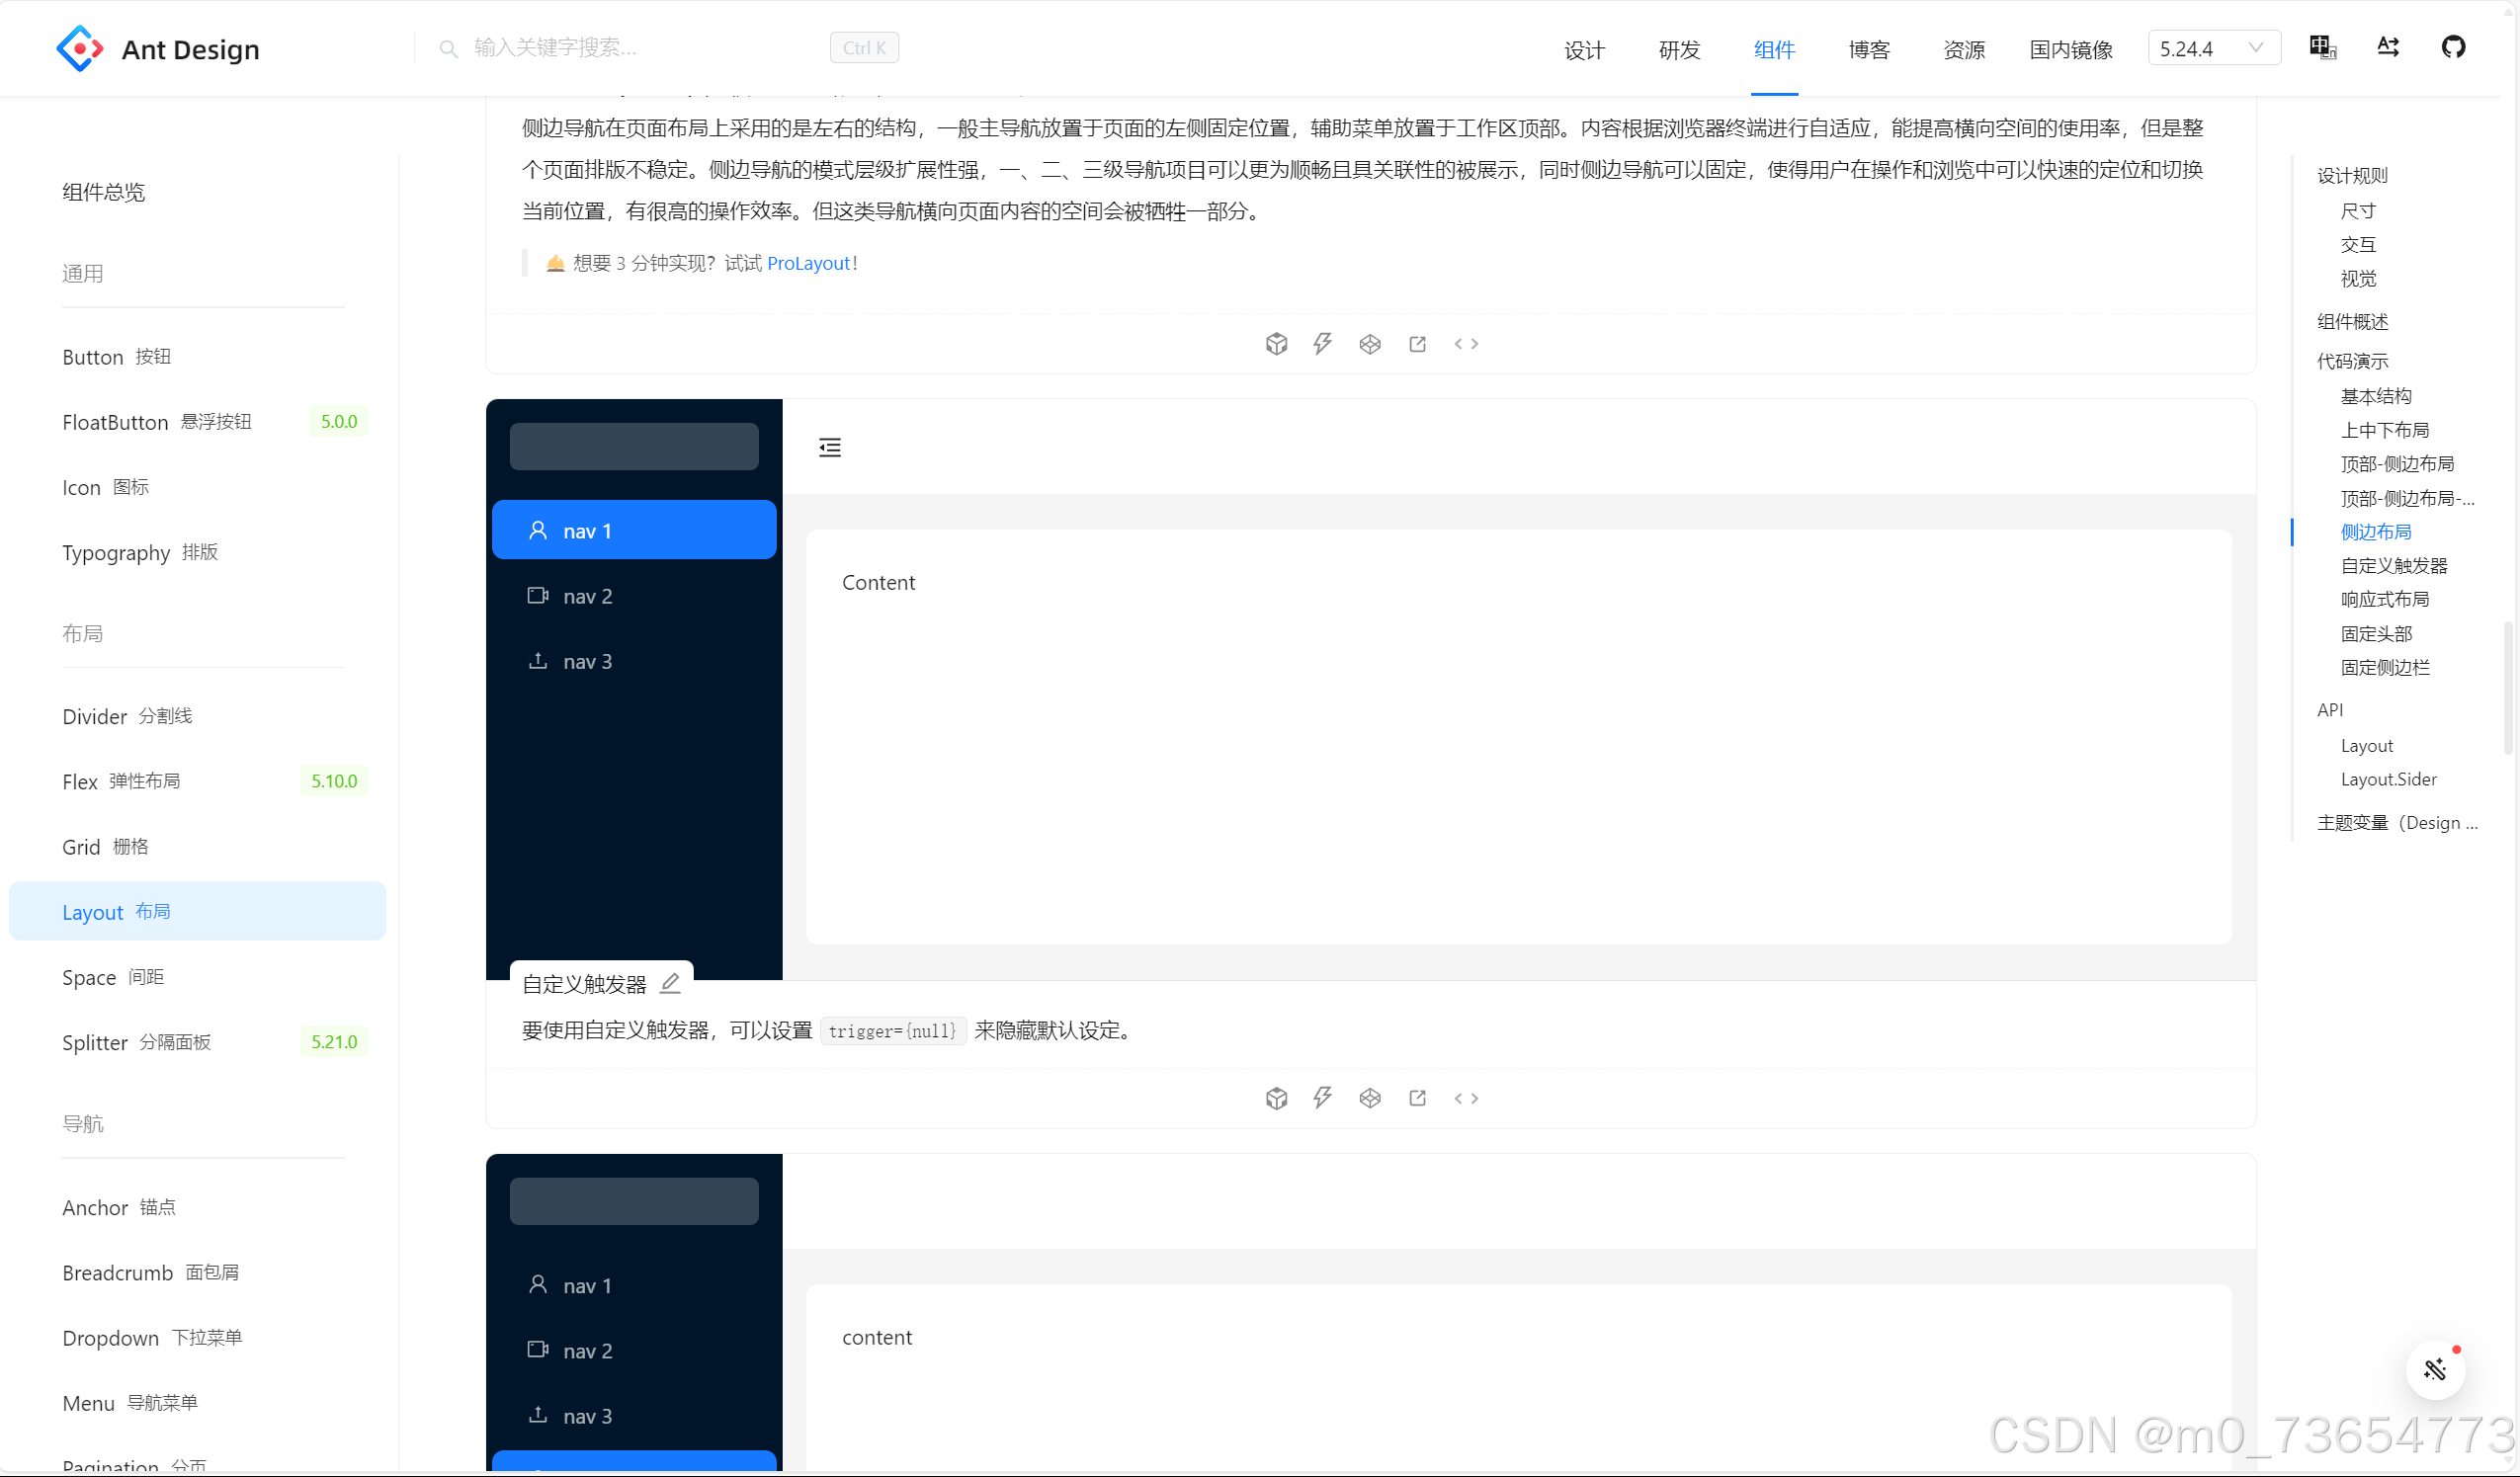Click the page vertical scrollbar

[2507, 688]
